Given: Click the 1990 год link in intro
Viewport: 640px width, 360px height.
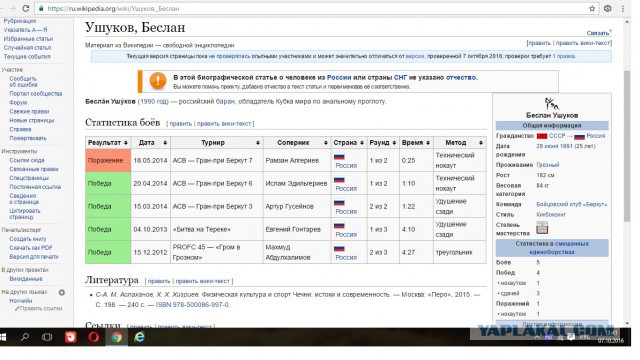Looking at the screenshot, I should coord(153,101).
